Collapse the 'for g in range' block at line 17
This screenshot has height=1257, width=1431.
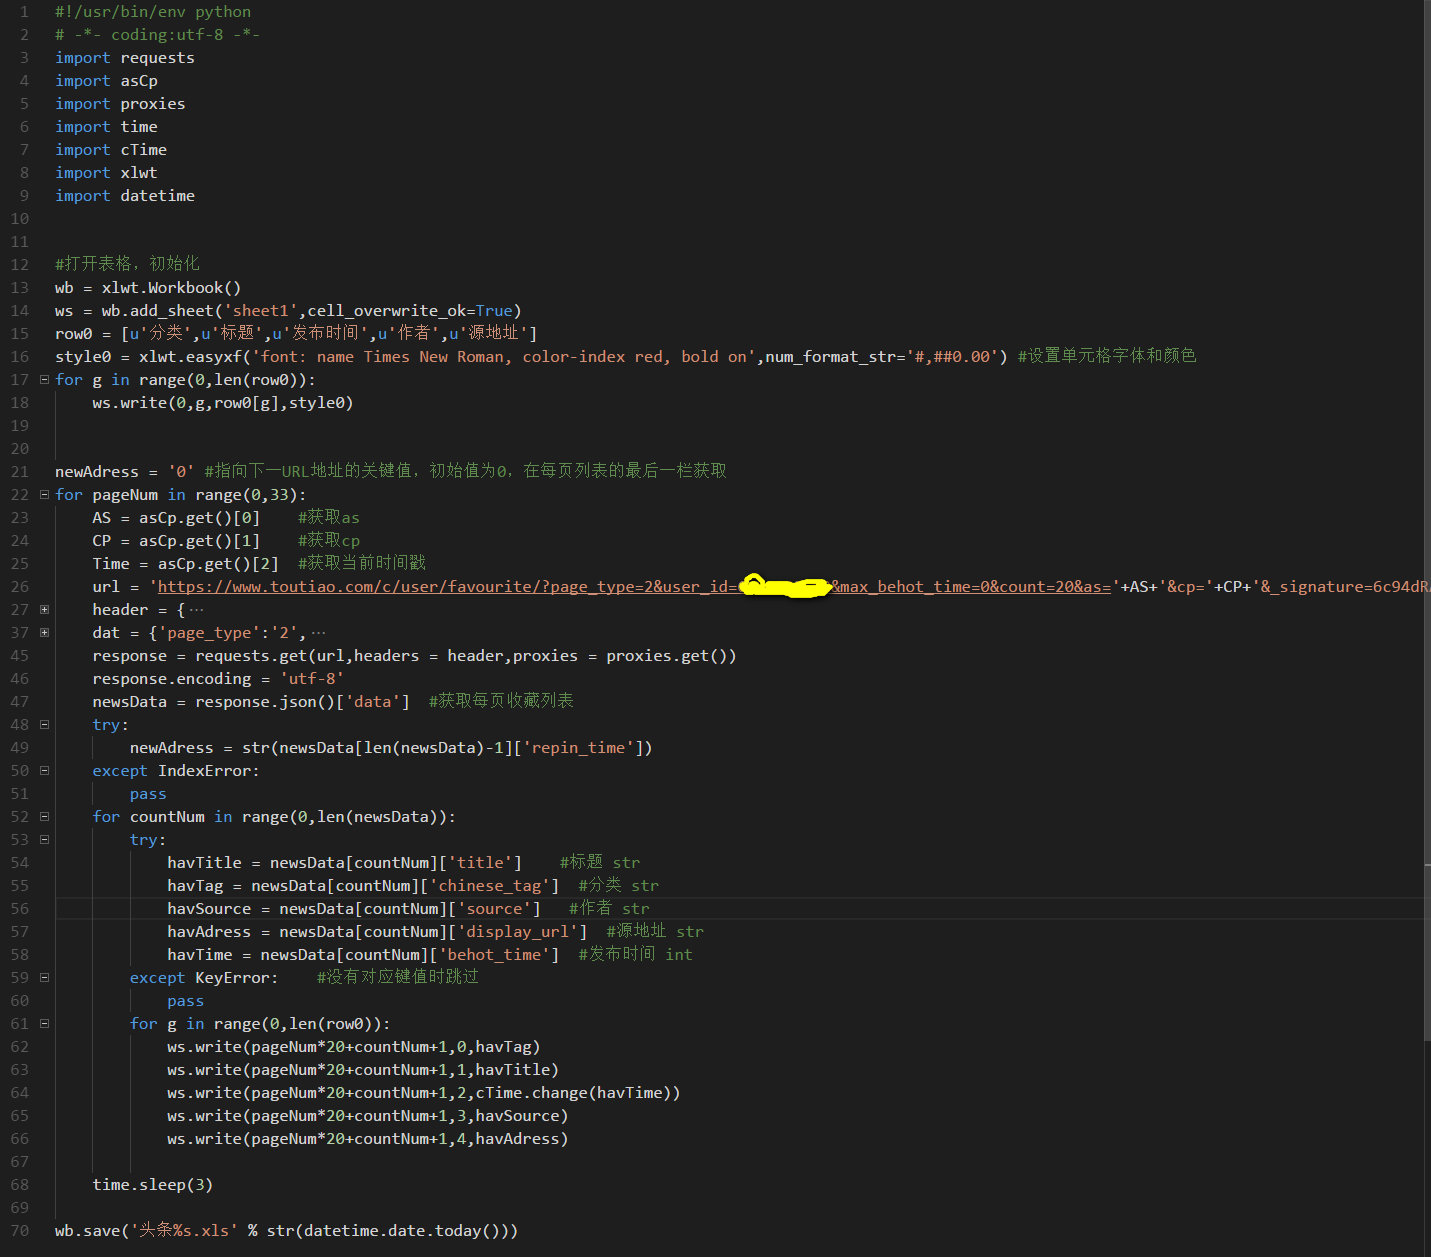pyautogui.click(x=44, y=380)
